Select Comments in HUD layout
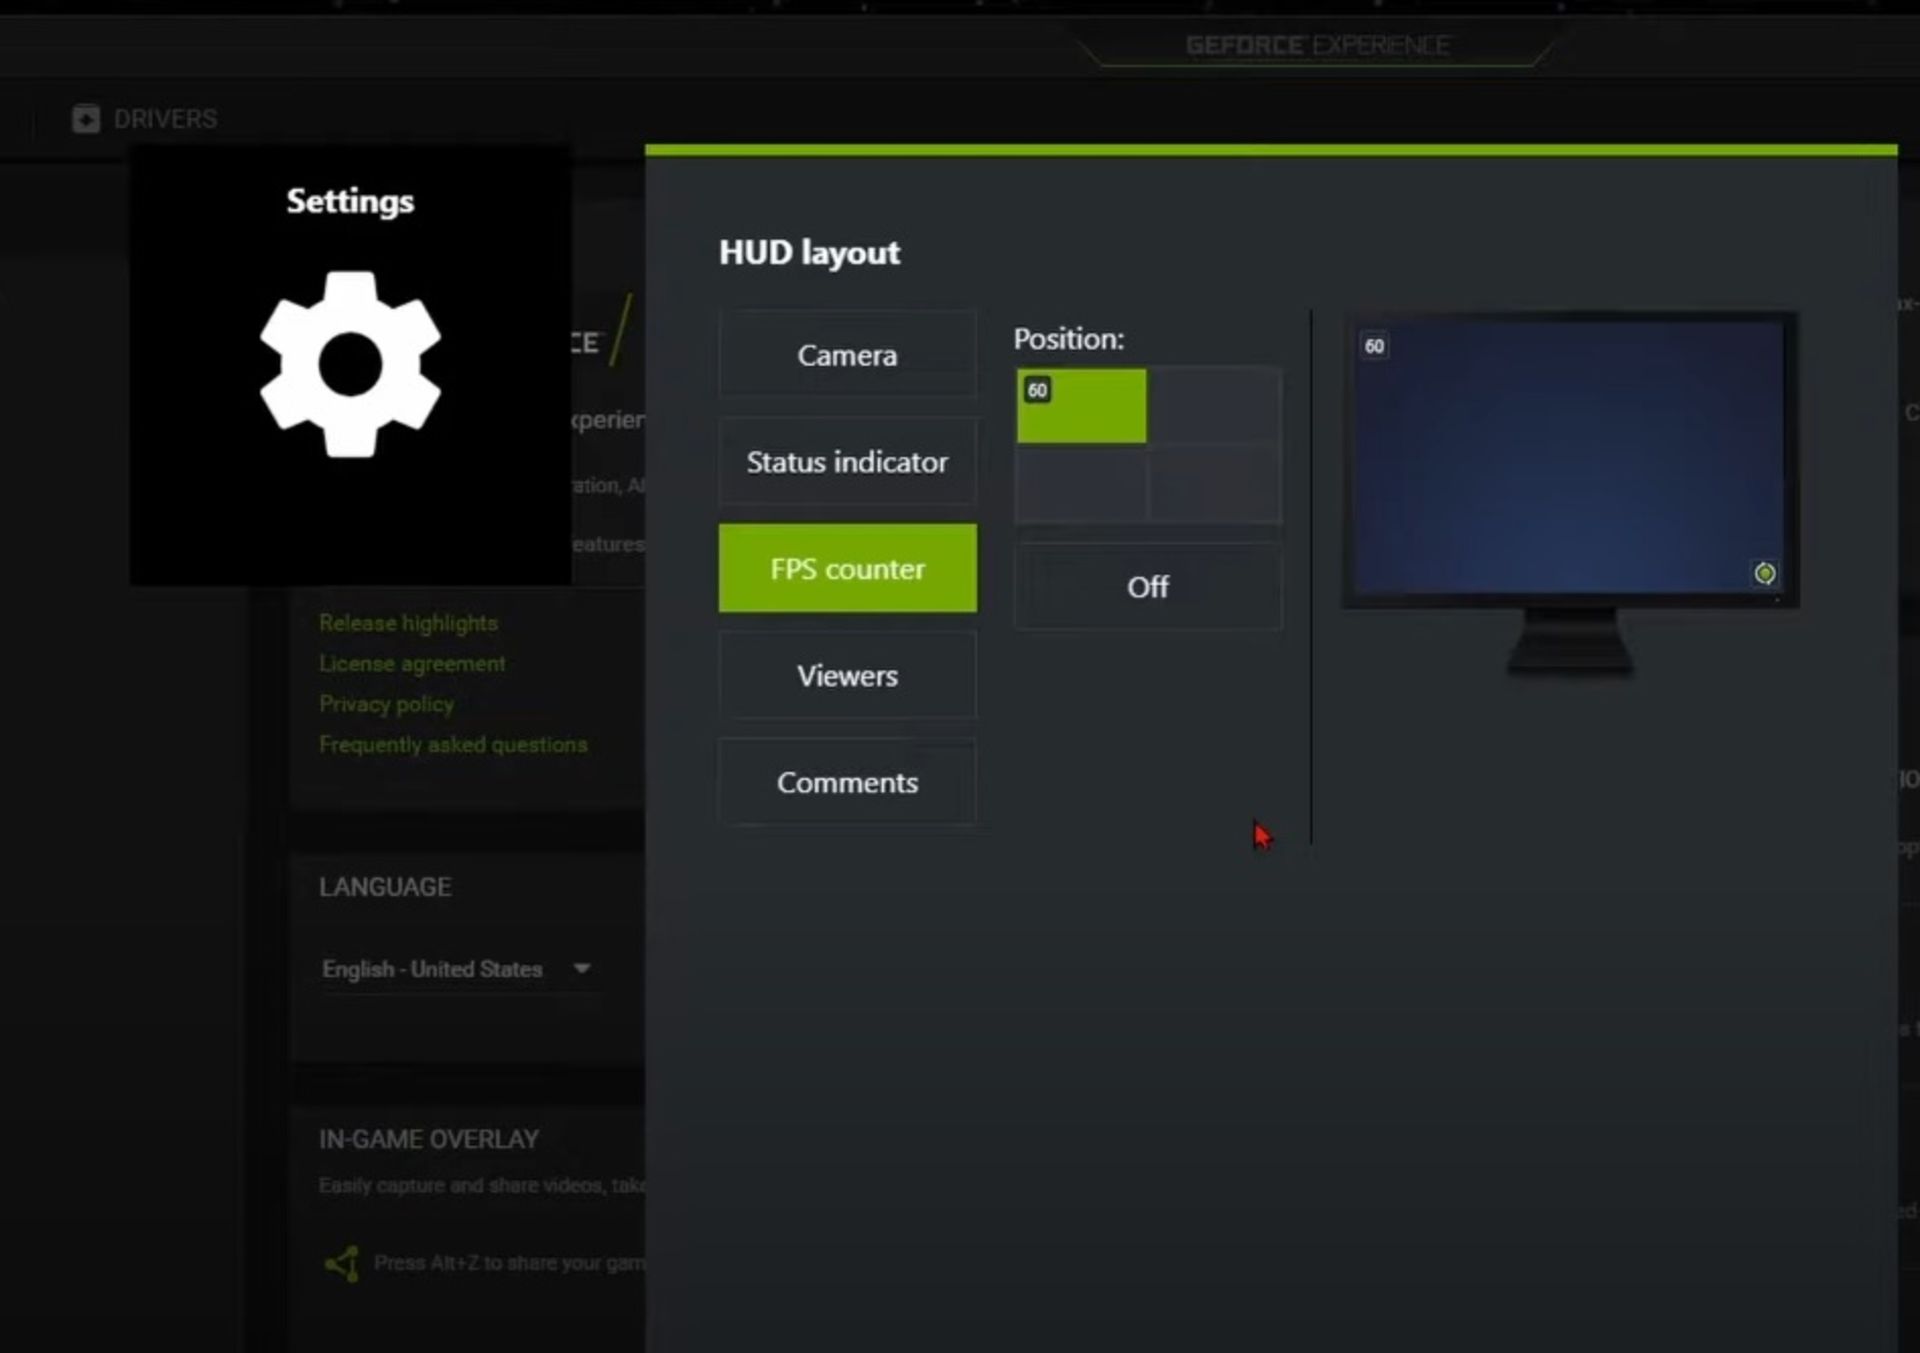The image size is (1920, 1353). point(847,782)
